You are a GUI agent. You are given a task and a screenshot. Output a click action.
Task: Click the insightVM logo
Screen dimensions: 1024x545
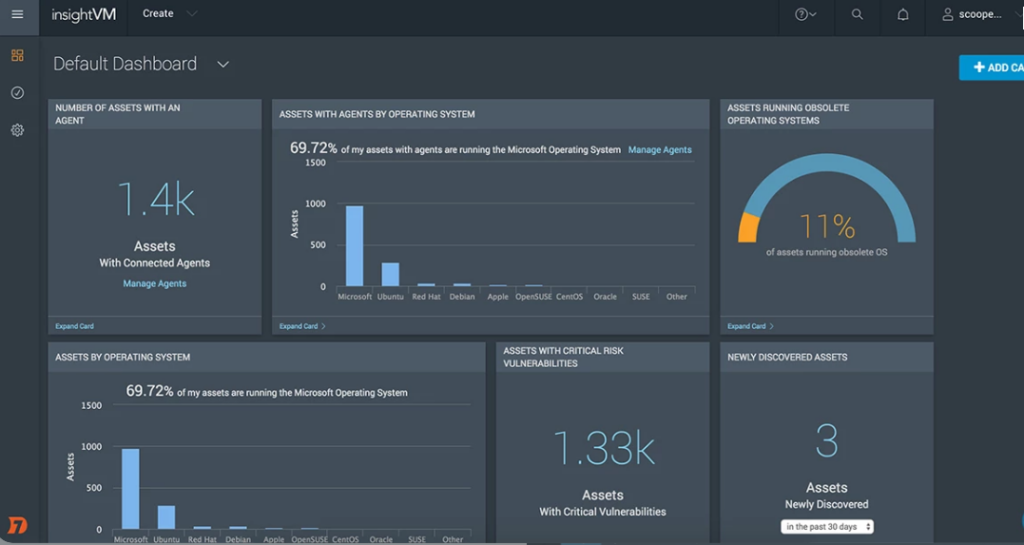click(84, 14)
